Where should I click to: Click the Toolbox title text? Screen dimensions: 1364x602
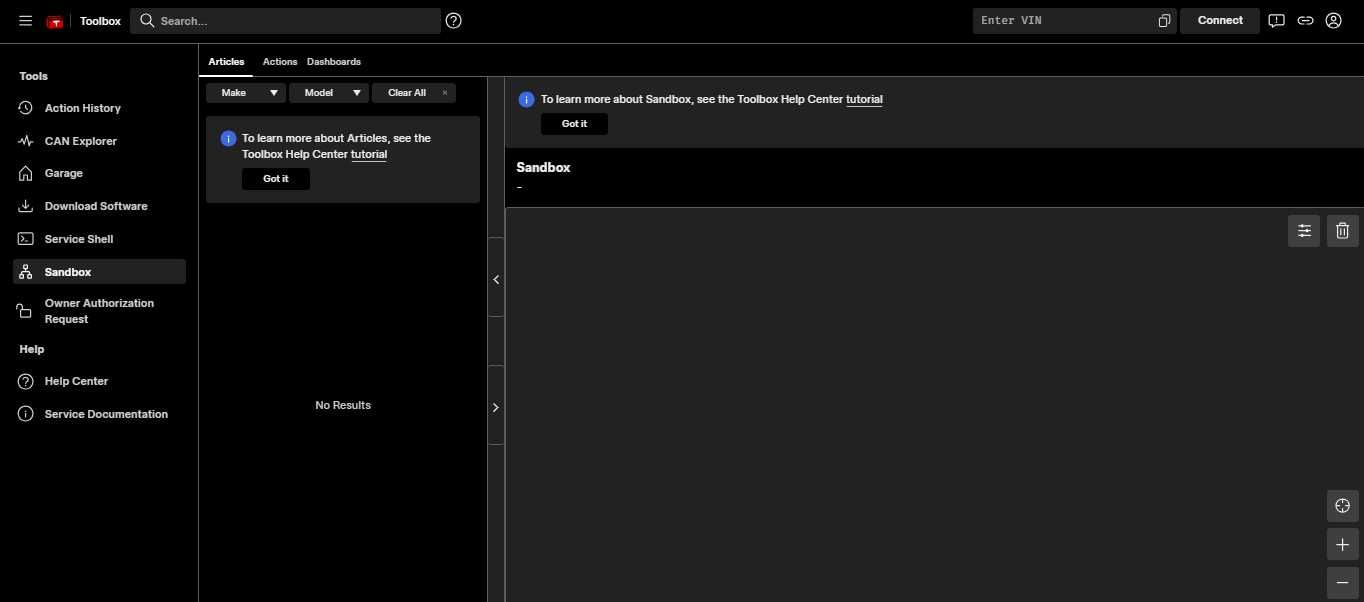[x=100, y=21]
